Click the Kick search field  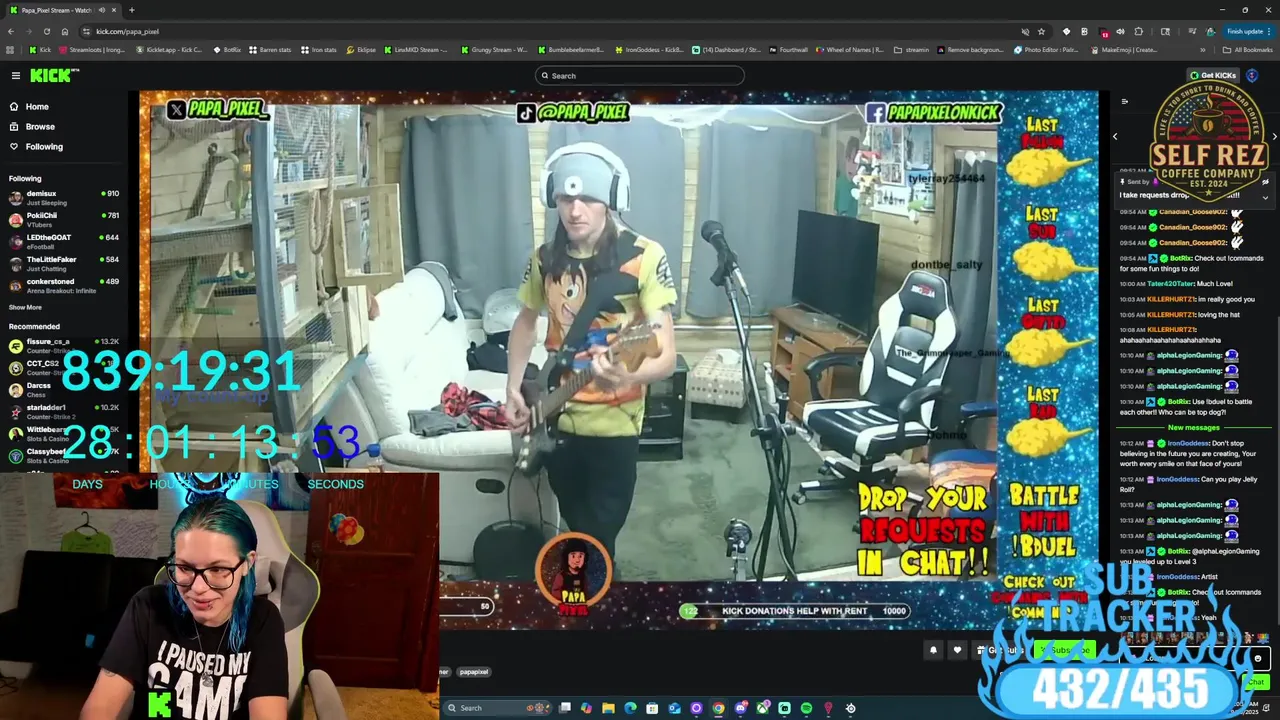tap(640, 75)
